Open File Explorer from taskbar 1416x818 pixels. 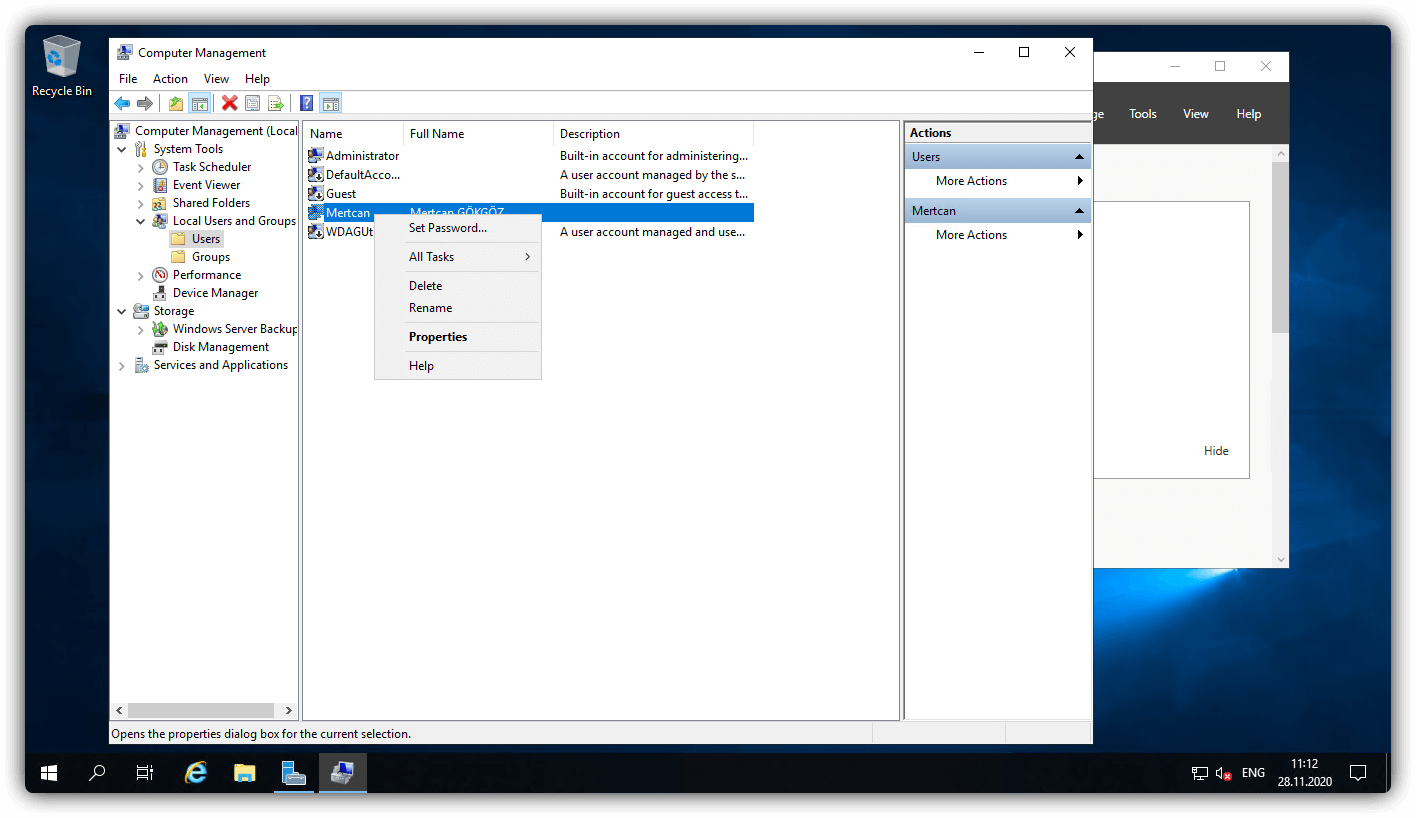click(x=245, y=773)
